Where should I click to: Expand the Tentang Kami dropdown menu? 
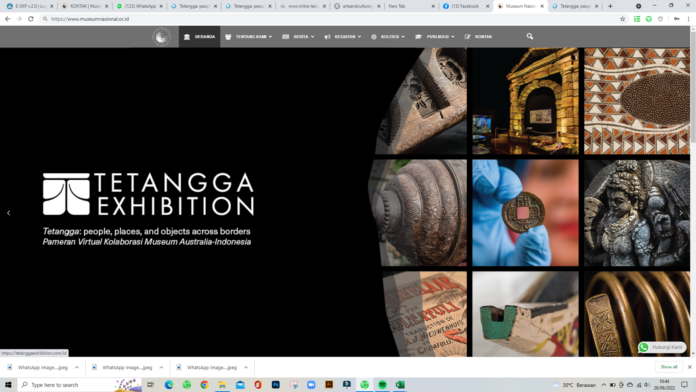pos(249,36)
